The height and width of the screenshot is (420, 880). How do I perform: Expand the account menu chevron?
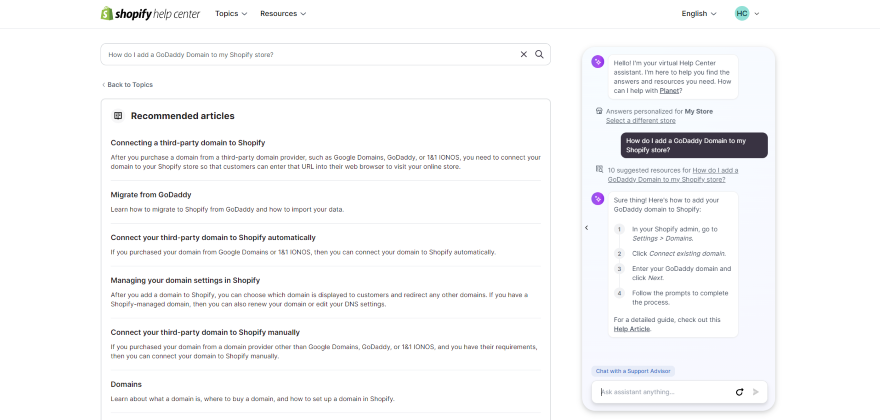click(x=757, y=14)
